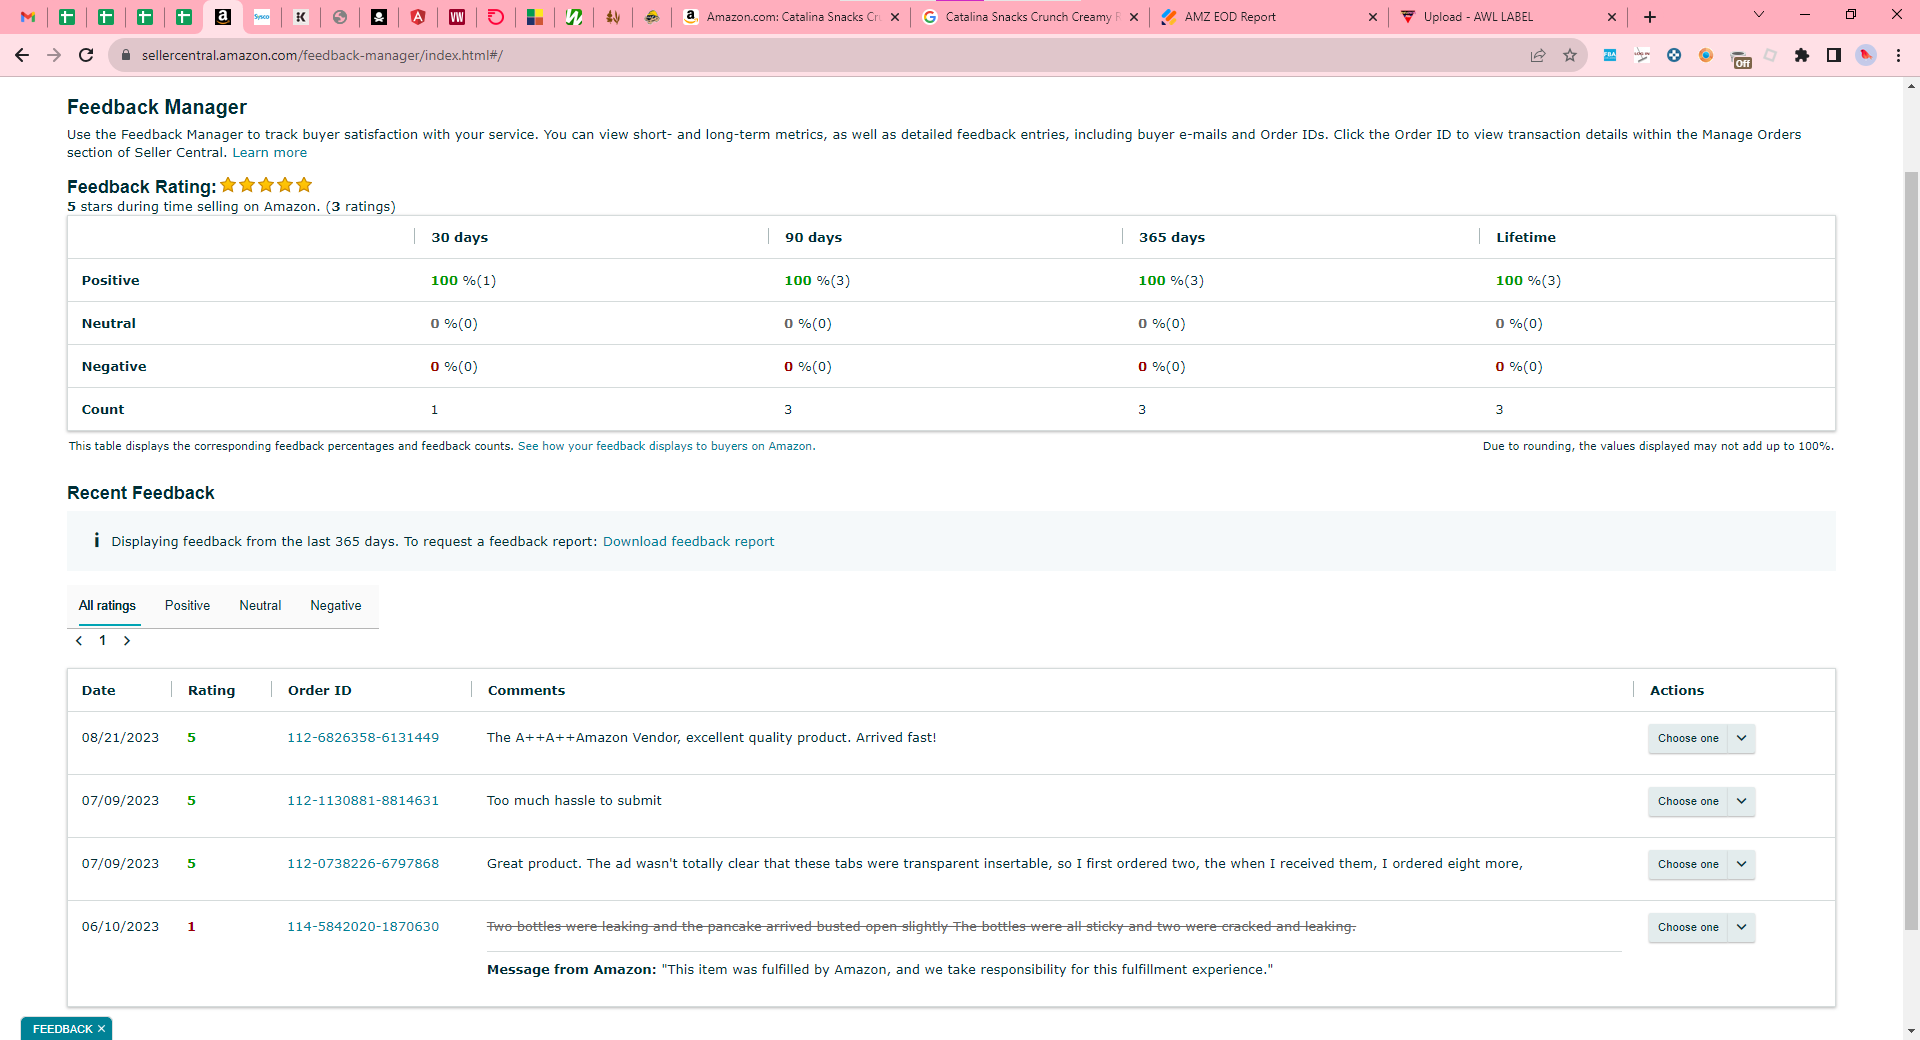Image resolution: width=1920 pixels, height=1040 pixels.
Task: Open the pinned tab with green slash icon
Action: [x=574, y=17]
